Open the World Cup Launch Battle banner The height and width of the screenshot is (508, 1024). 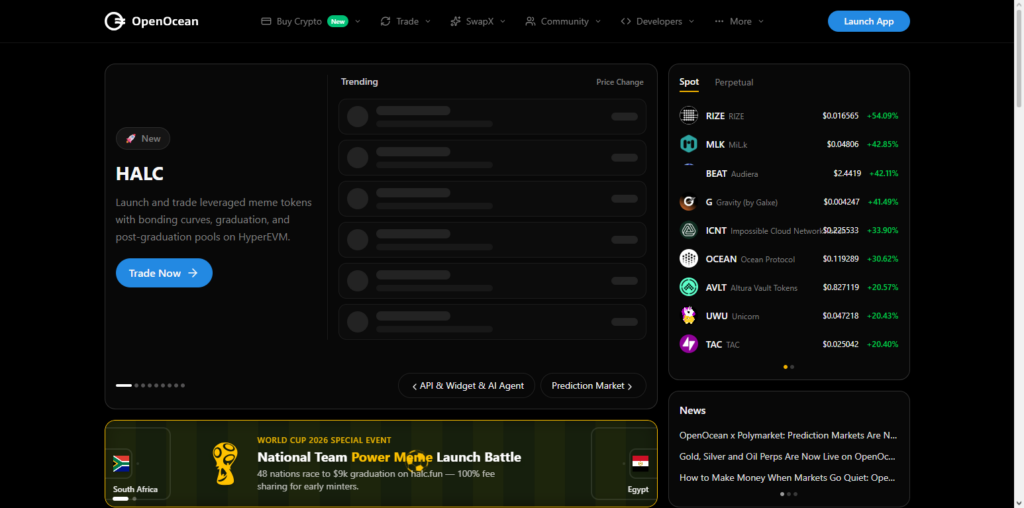[381, 464]
